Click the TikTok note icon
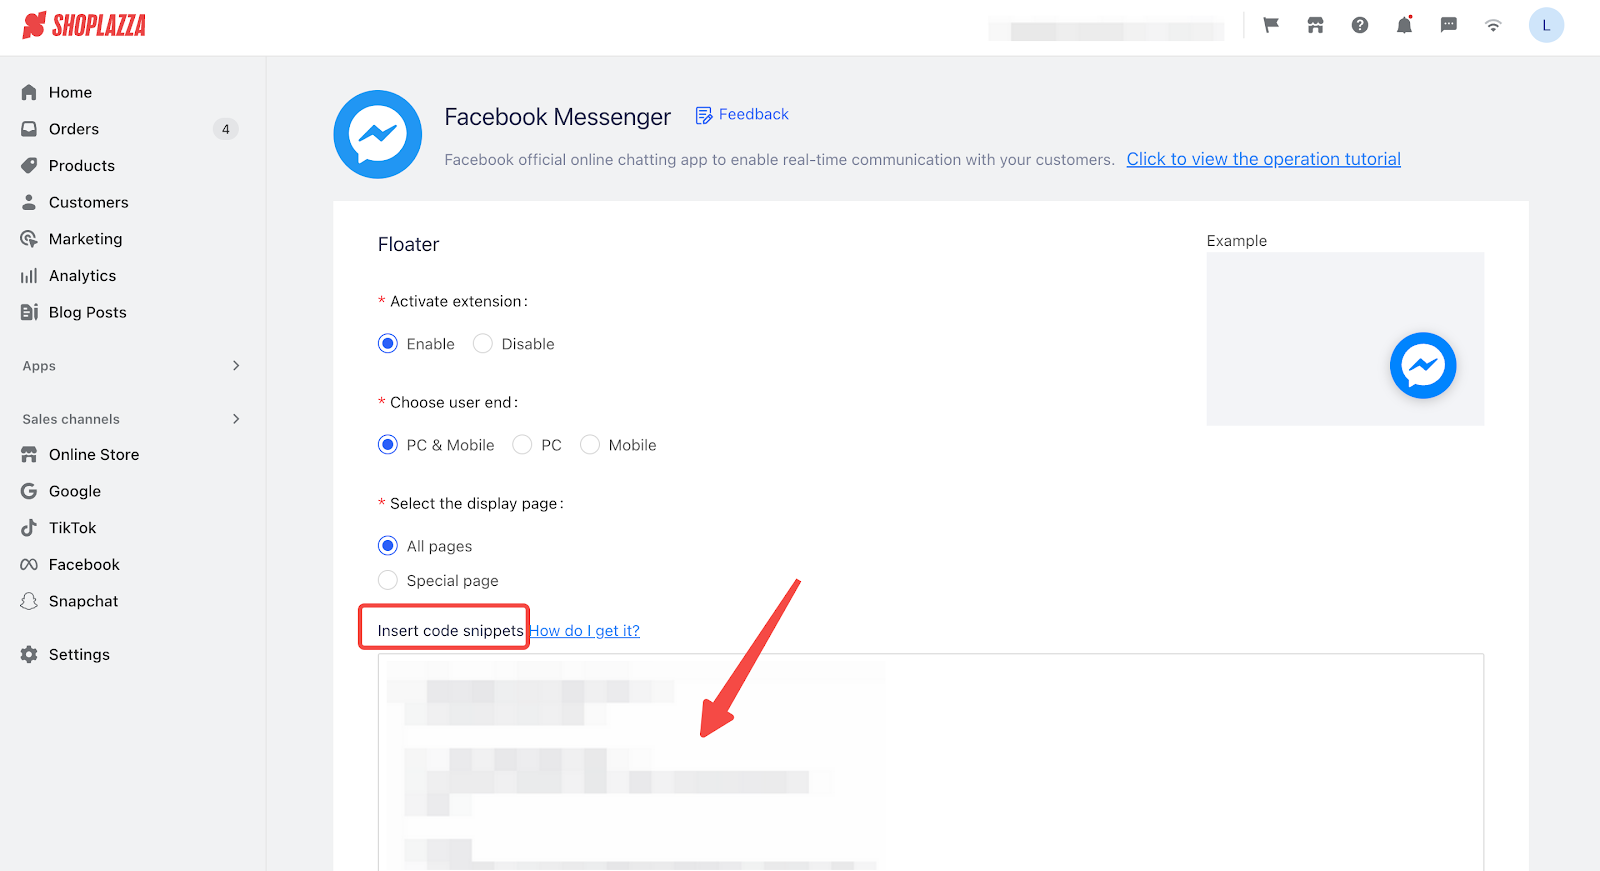 [x=29, y=528]
